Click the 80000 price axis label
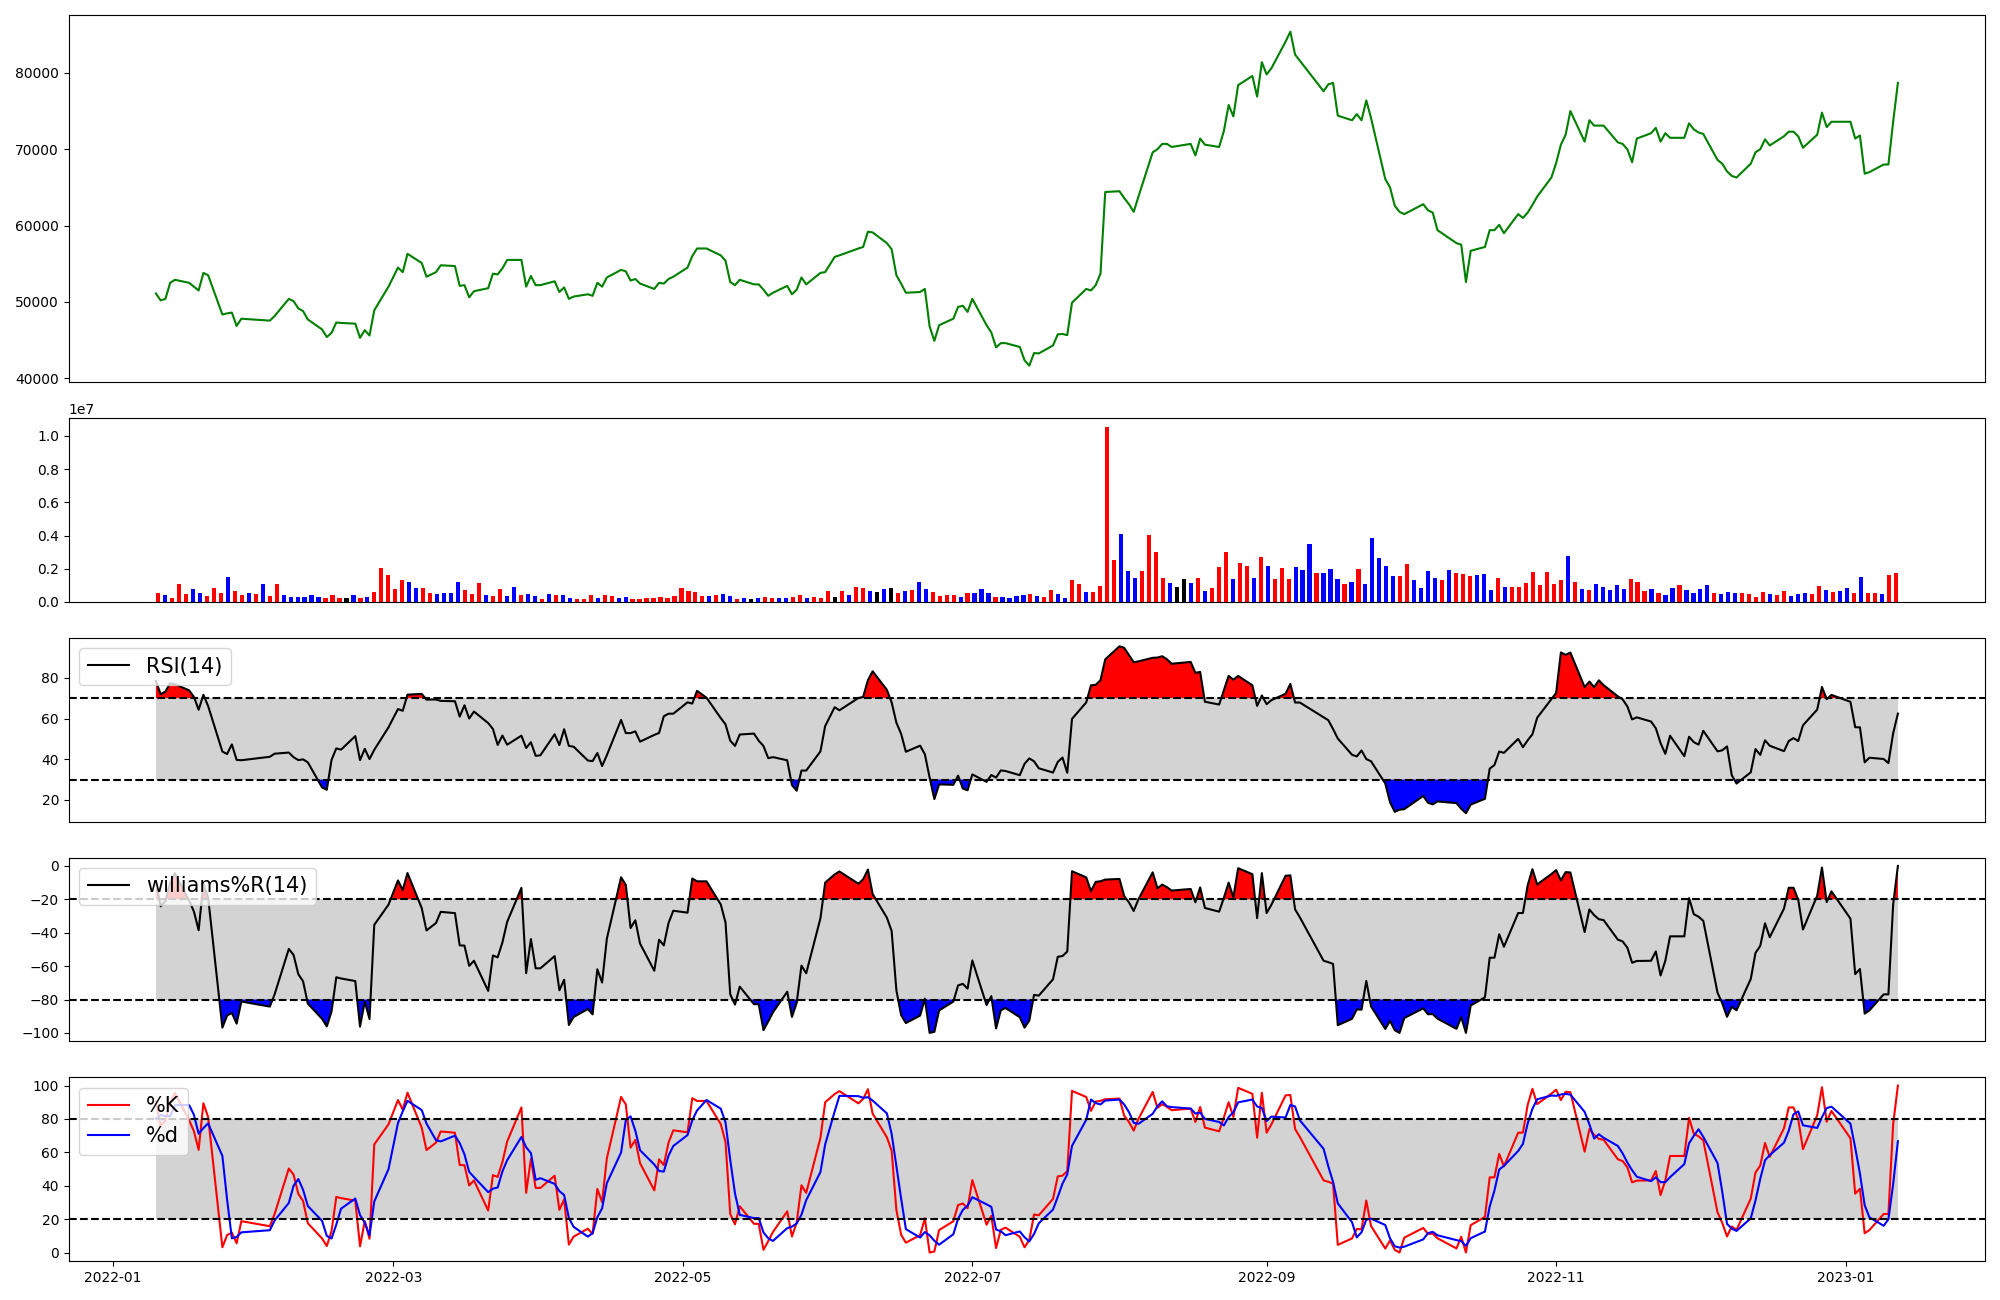The height and width of the screenshot is (1300, 2000). click(36, 73)
